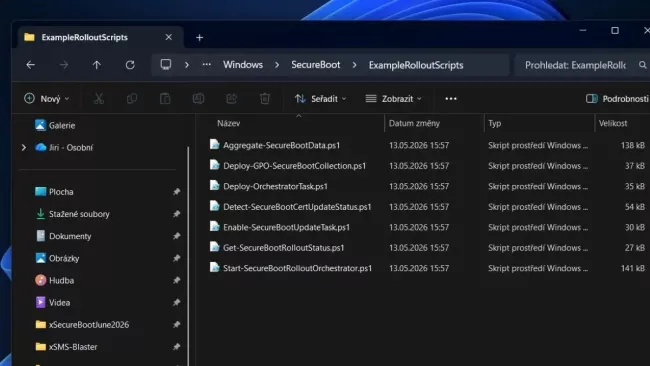
Task: Click the This PC monitor icon in address bar
Action: [x=166, y=65]
